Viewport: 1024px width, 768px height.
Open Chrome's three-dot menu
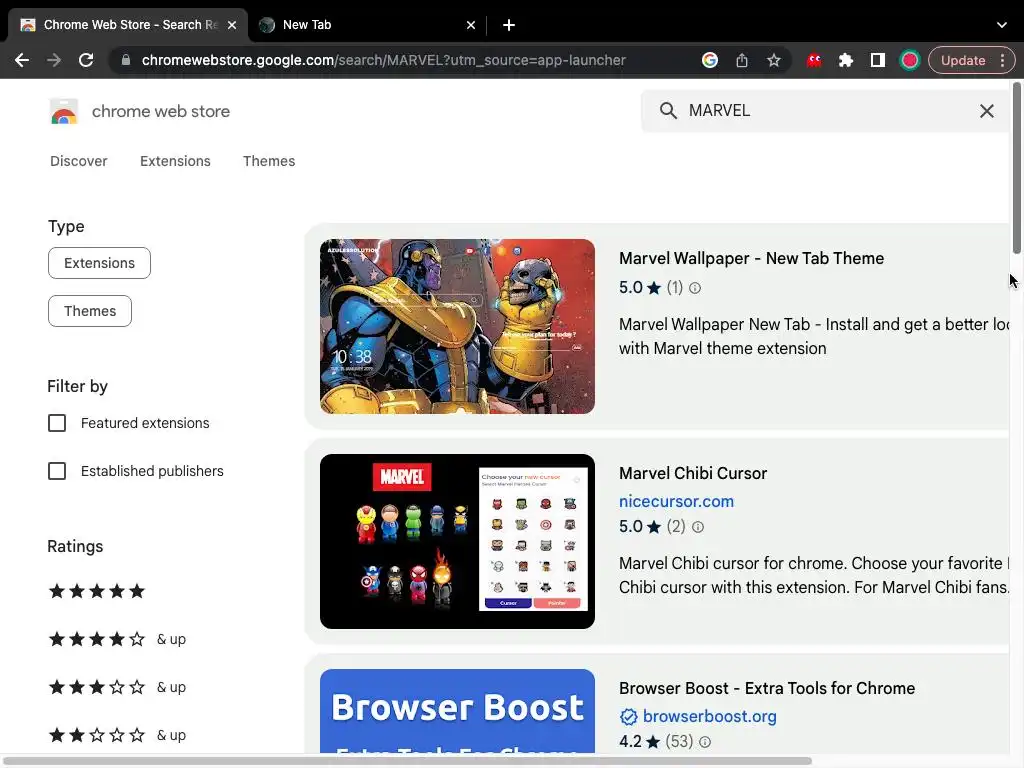[x=1002, y=60]
